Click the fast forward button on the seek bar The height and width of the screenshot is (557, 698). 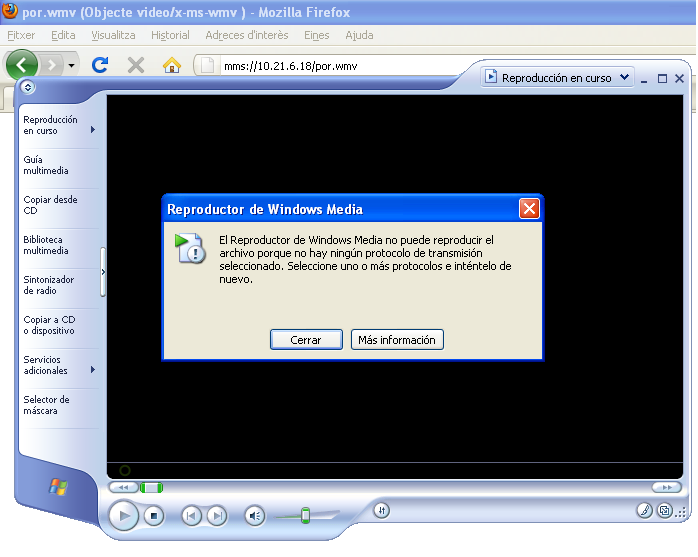(666, 488)
